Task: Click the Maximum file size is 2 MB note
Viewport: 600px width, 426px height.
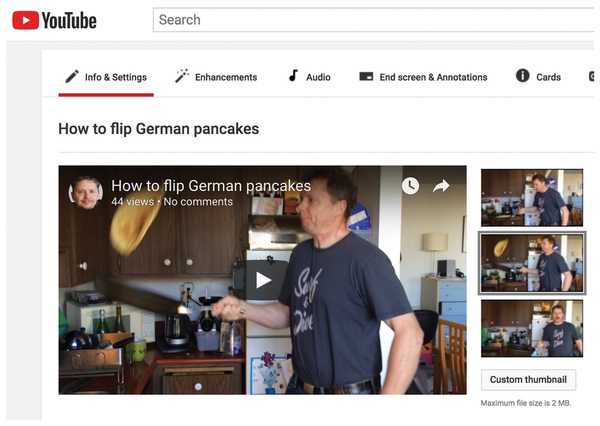Action: tap(526, 403)
